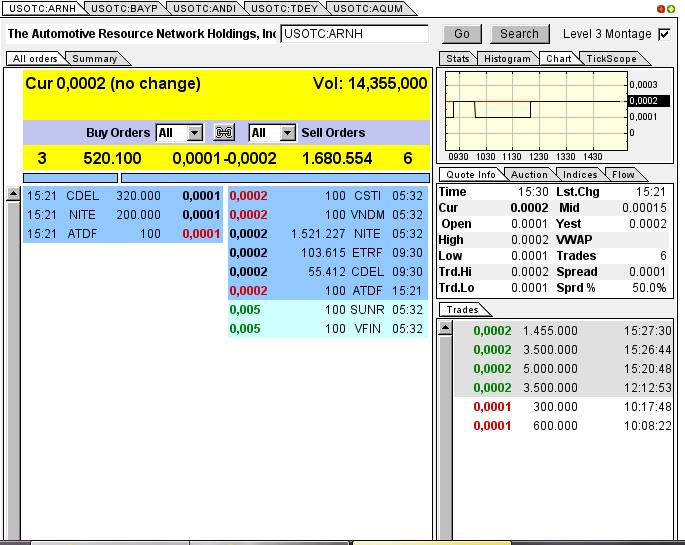Open the Flow tab
Image resolution: width=685 pixels, height=545 pixels.
[x=622, y=175]
